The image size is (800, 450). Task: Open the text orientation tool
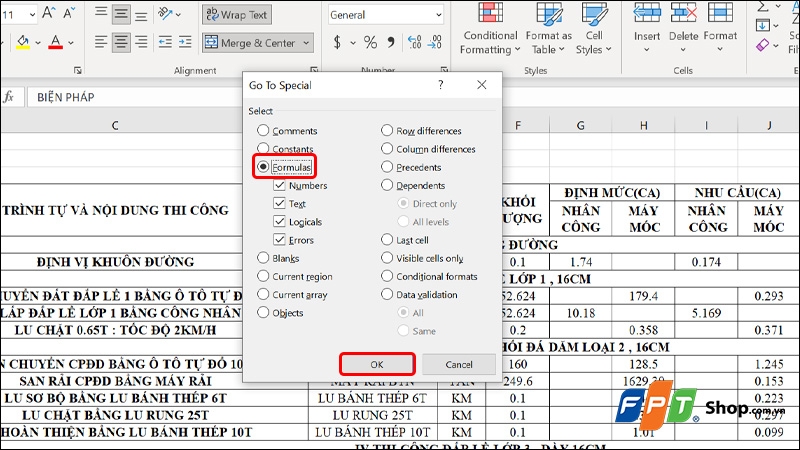coord(165,14)
